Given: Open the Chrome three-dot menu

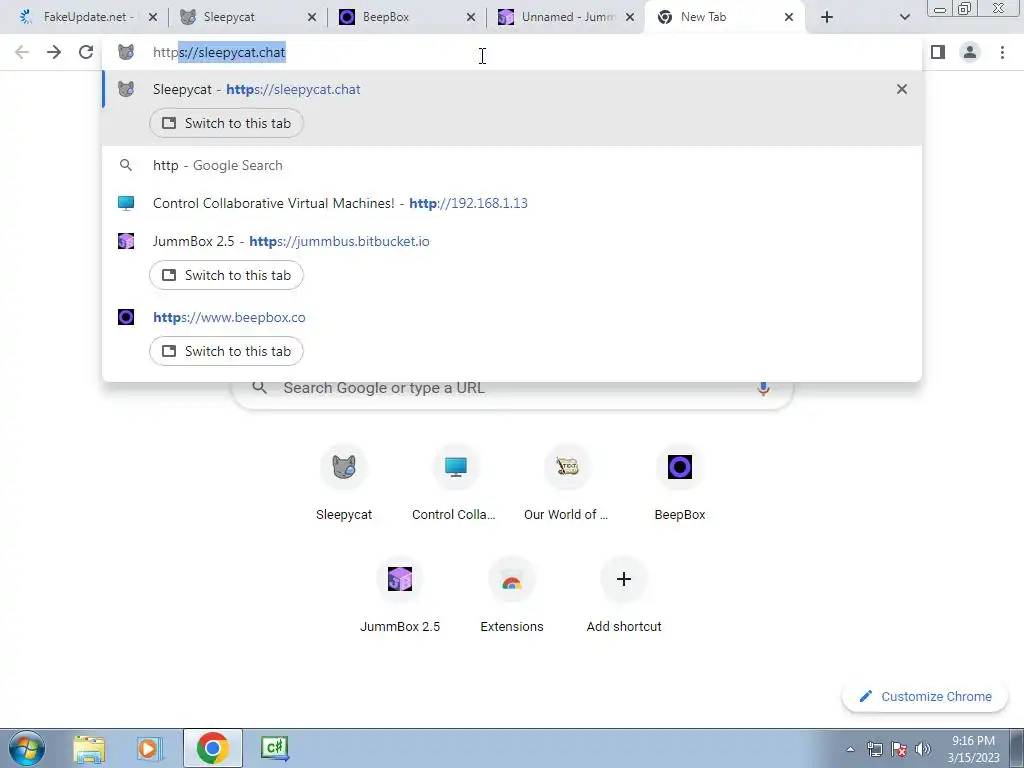Looking at the screenshot, I should pos(1002,52).
